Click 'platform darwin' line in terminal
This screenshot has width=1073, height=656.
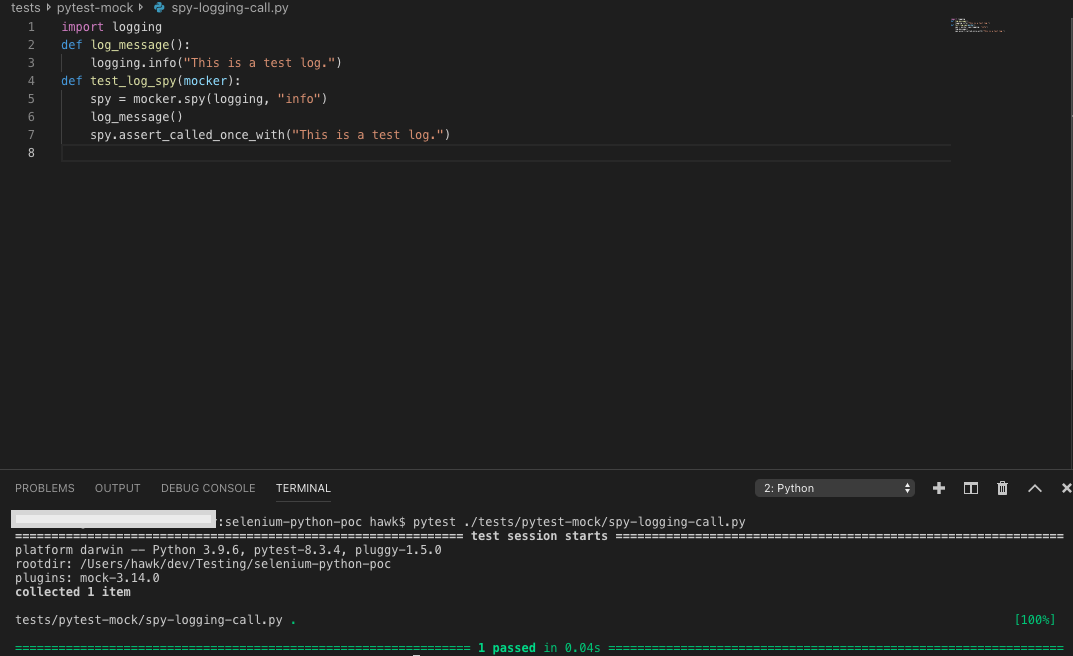228,550
